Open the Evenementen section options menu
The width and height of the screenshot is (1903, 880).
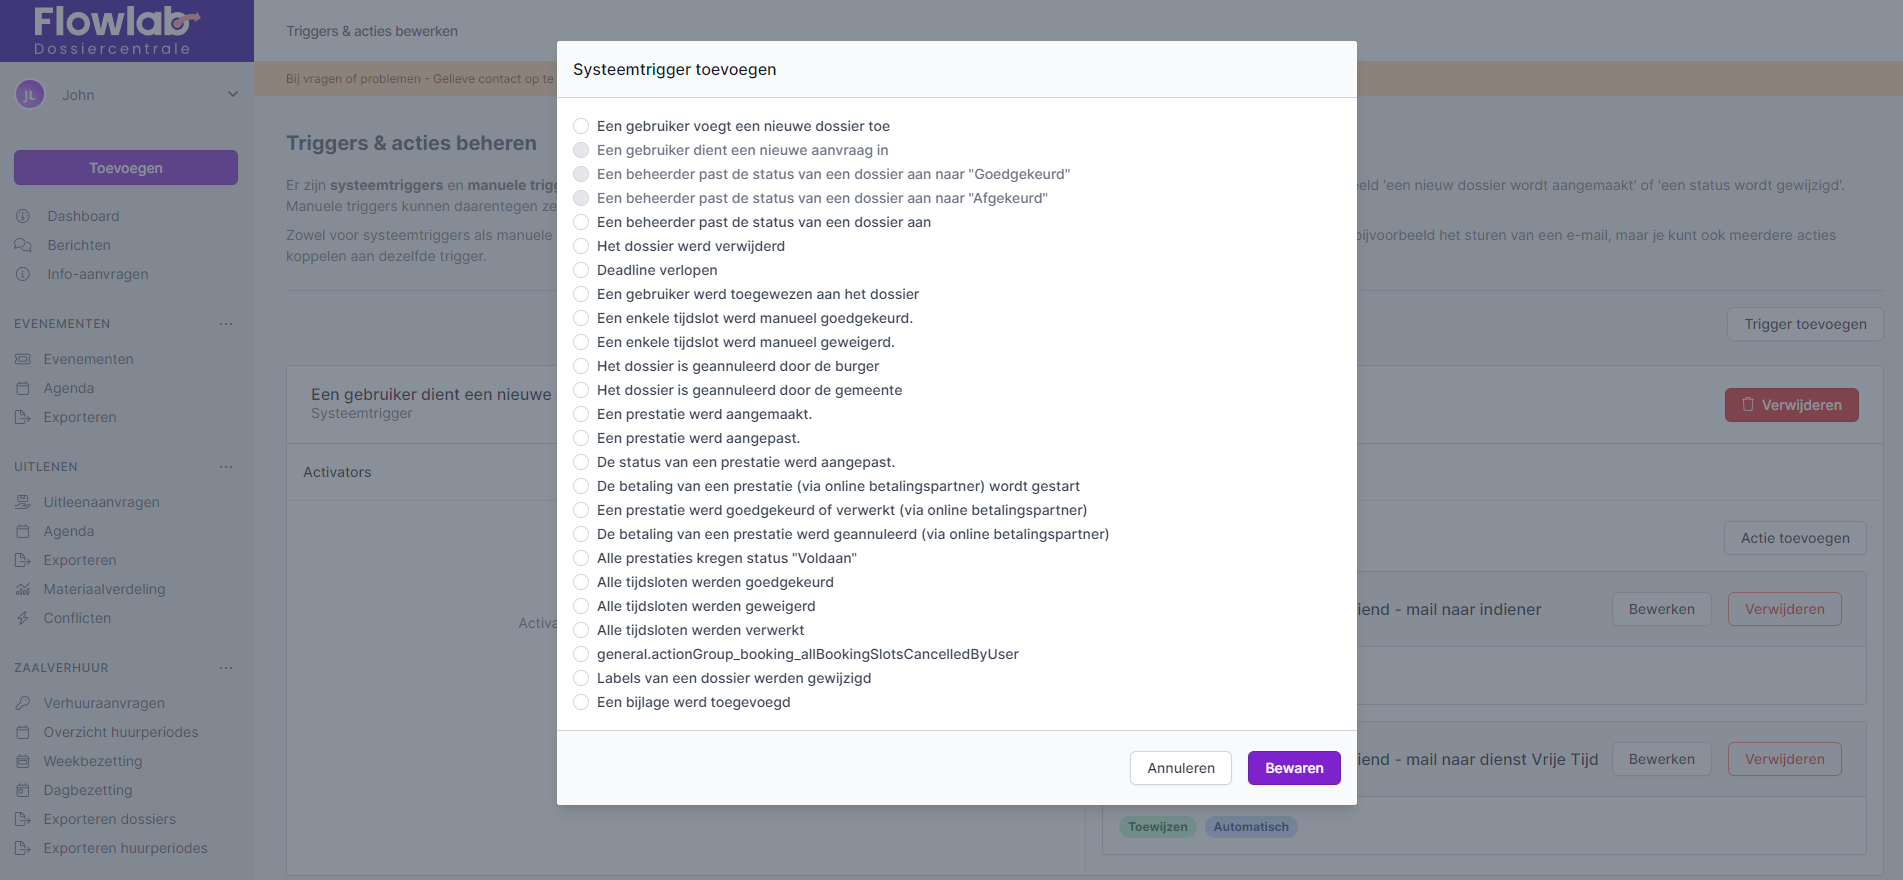click(226, 324)
